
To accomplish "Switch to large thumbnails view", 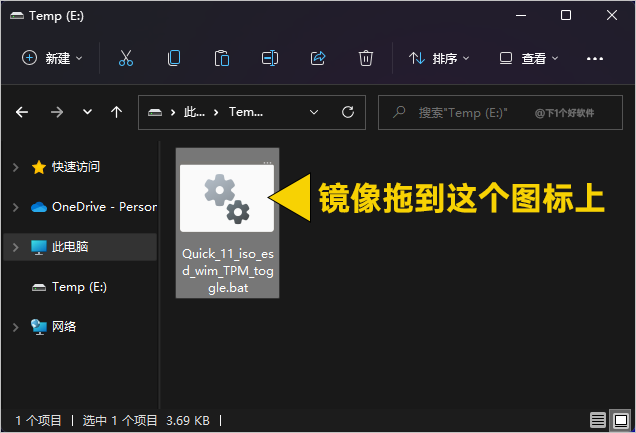I will [620, 420].
